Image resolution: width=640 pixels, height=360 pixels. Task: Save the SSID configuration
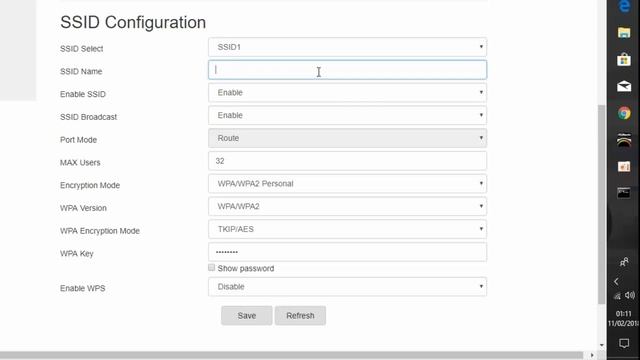[x=247, y=316]
